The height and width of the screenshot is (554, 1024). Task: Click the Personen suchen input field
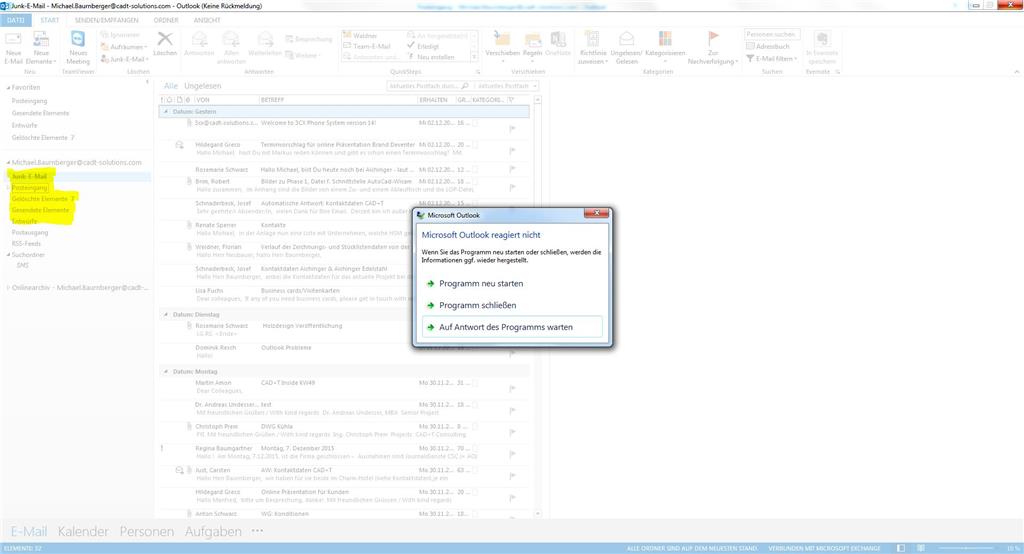click(x=772, y=34)
